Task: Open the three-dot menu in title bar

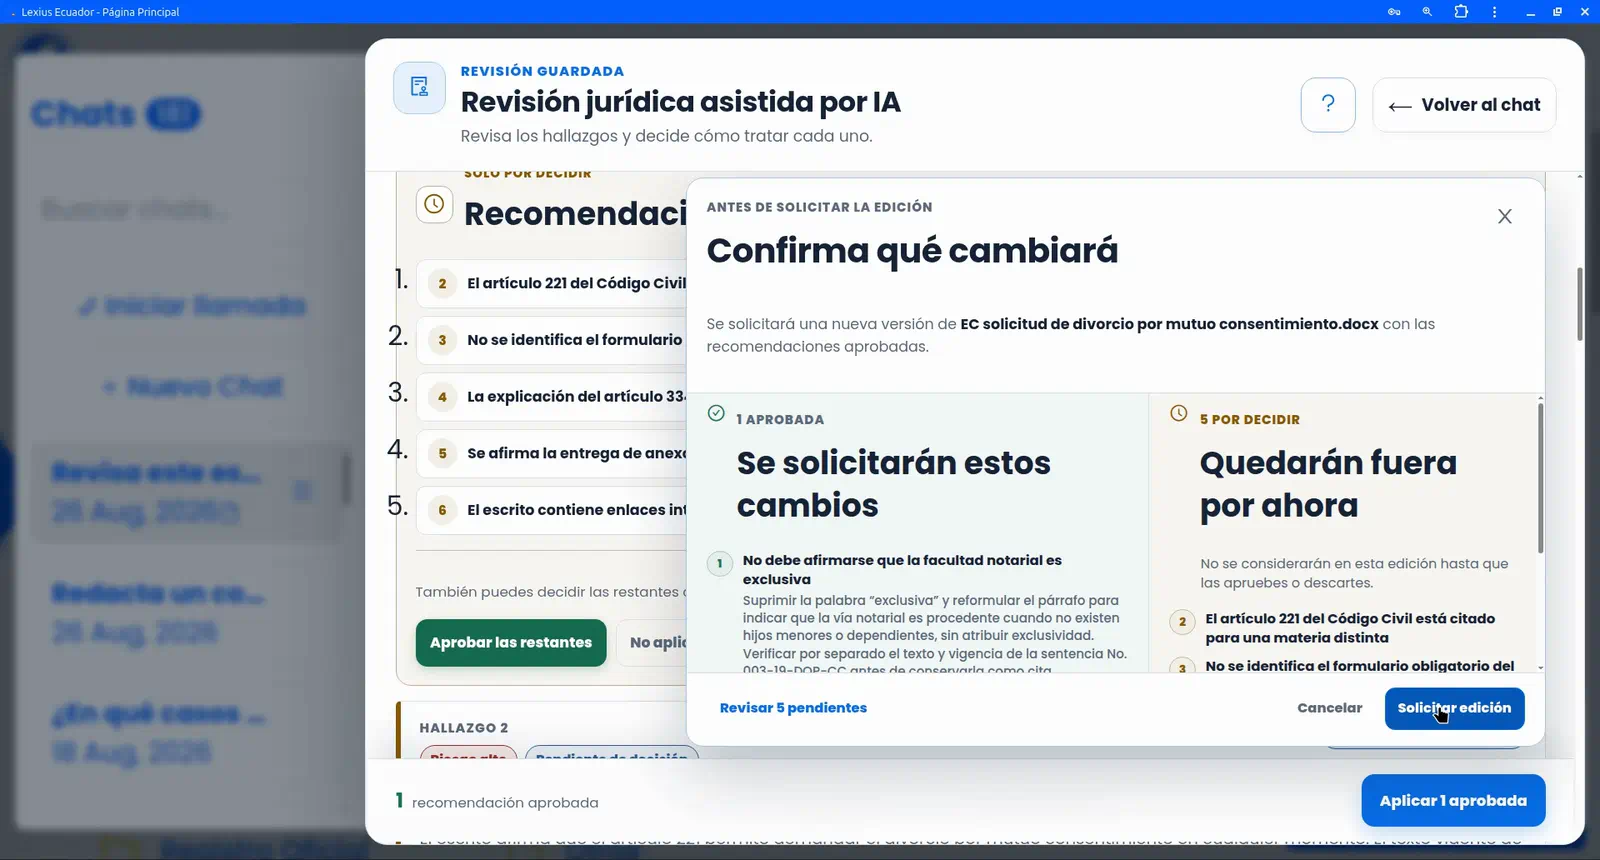Action: 1494,12
